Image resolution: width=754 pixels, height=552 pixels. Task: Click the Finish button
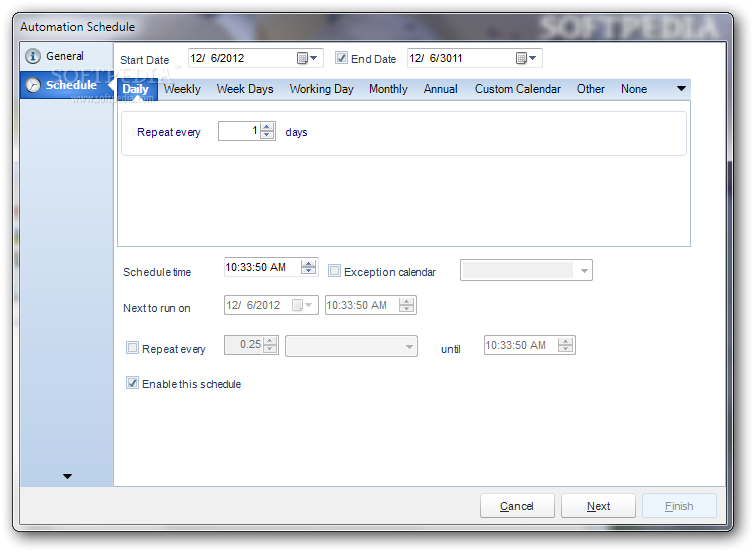click(x=679, y=506)
